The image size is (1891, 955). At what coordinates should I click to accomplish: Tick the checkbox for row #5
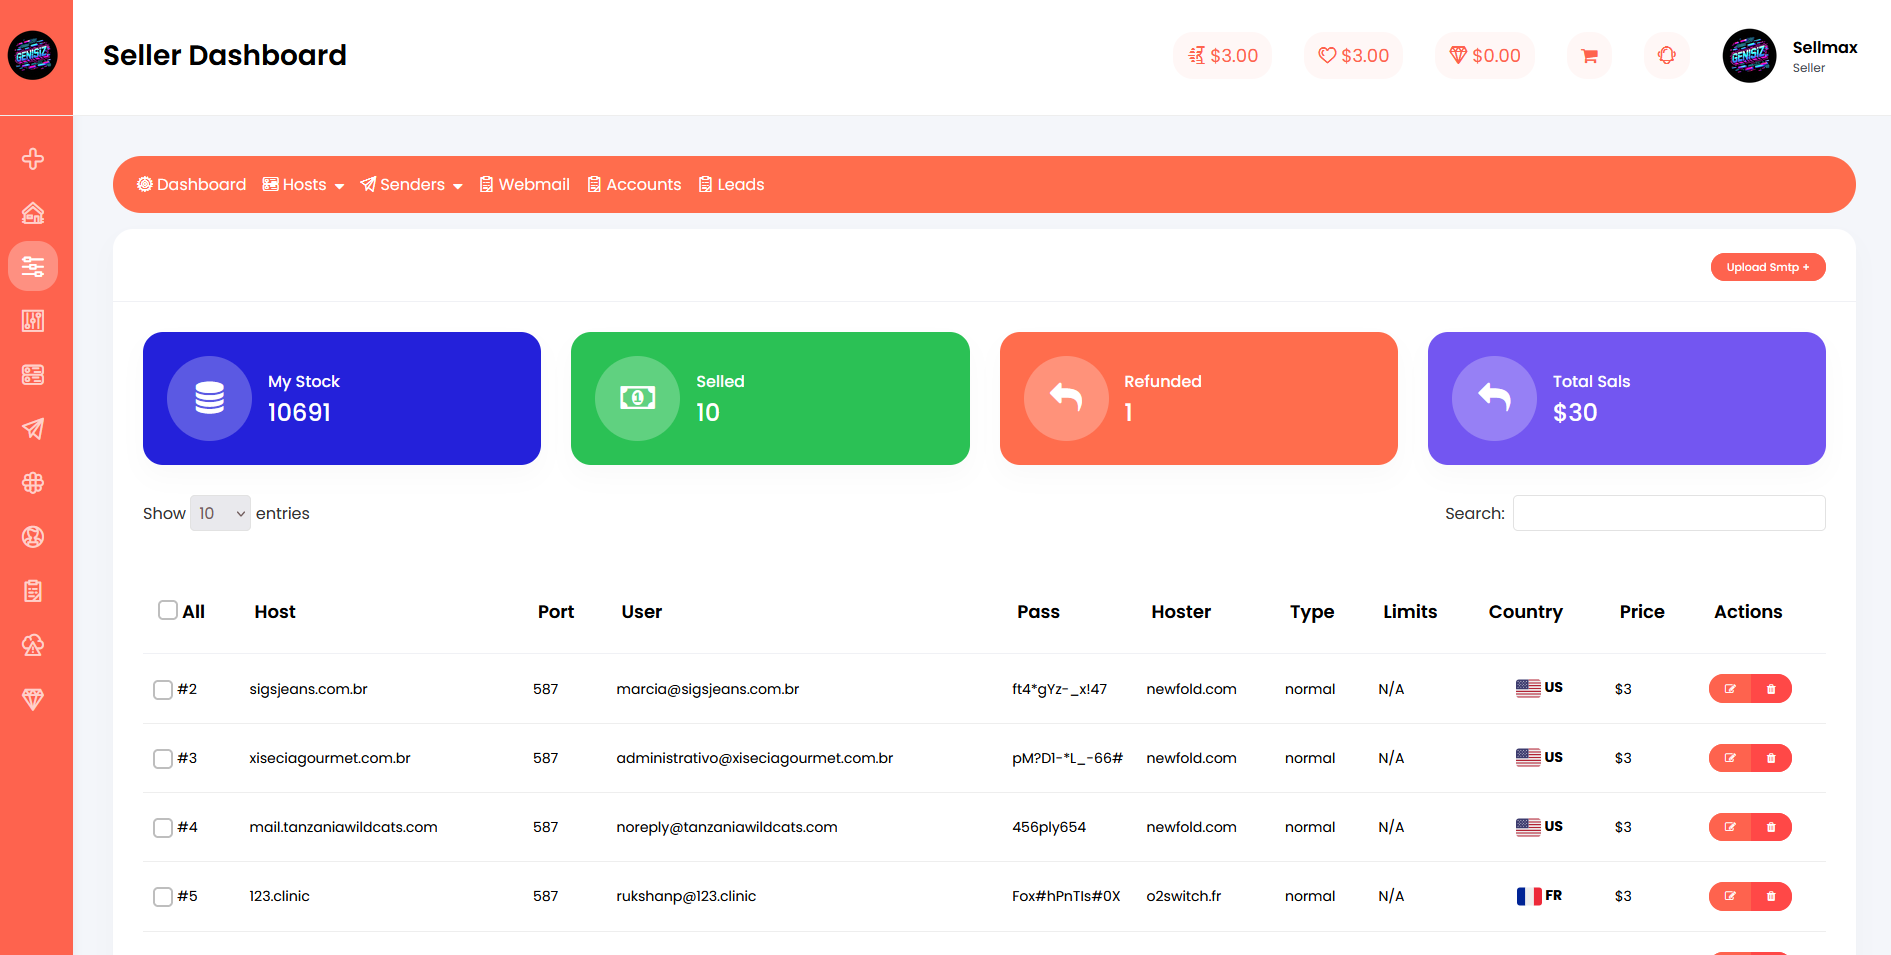click(163, 897)
